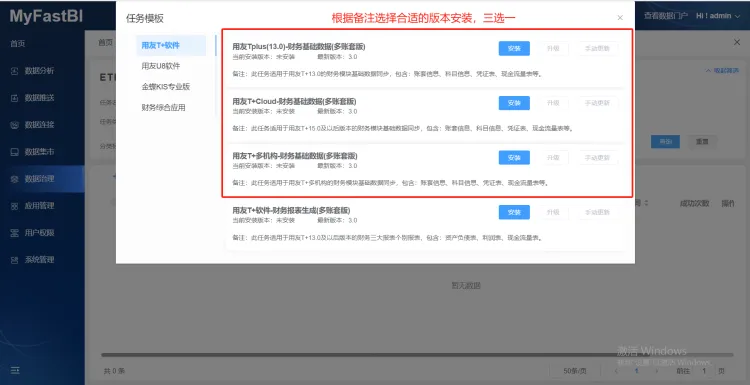Install 用友T+软件-财务报表生成 template
This screenshot has height=385, width=750.
pyautogui.click(x=514, y=212)
